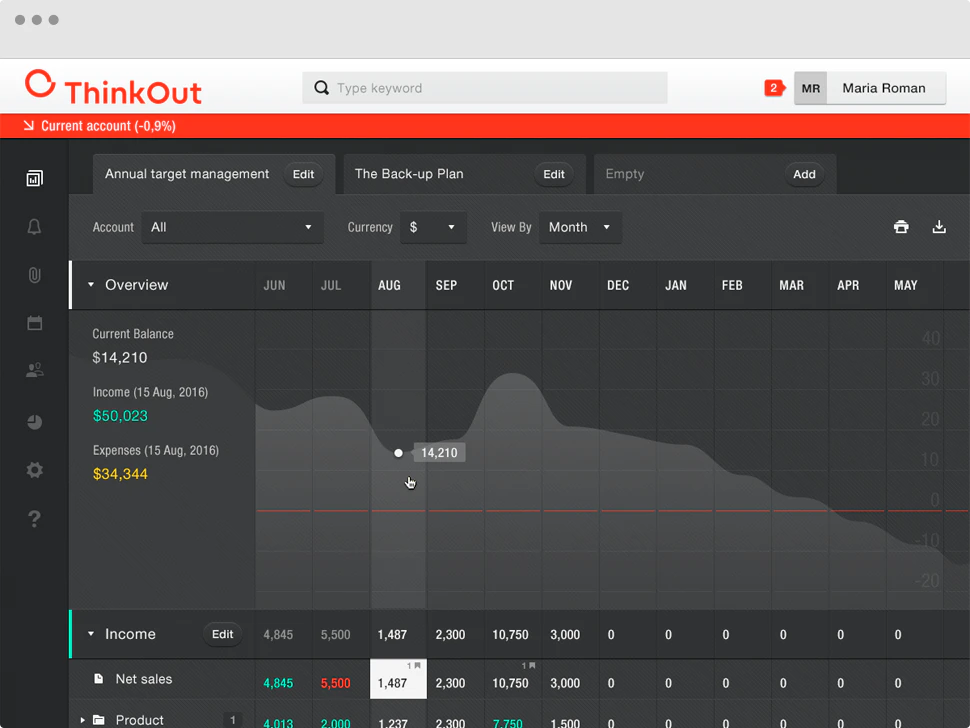
Task: Open attachments paperclip sidebar icon
Action: tap(35, 275)
